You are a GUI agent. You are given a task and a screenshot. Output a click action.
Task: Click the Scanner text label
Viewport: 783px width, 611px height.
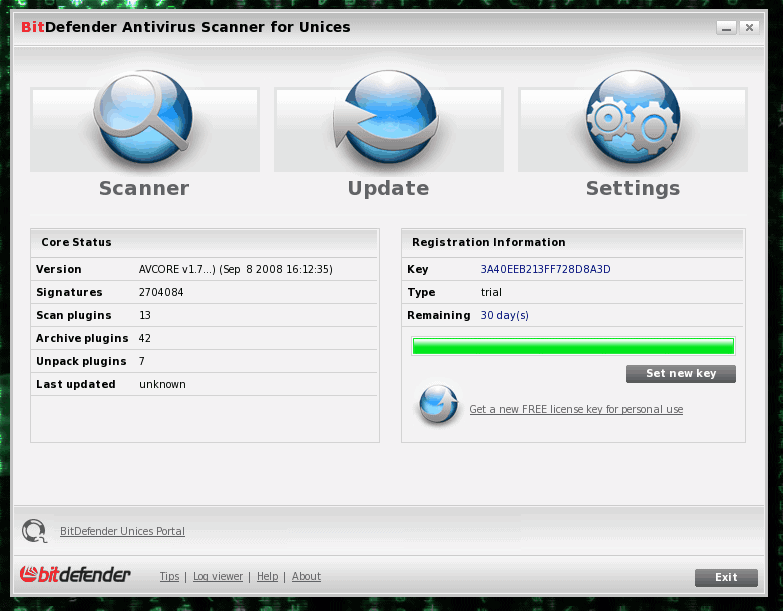click(x=144, y=188)
